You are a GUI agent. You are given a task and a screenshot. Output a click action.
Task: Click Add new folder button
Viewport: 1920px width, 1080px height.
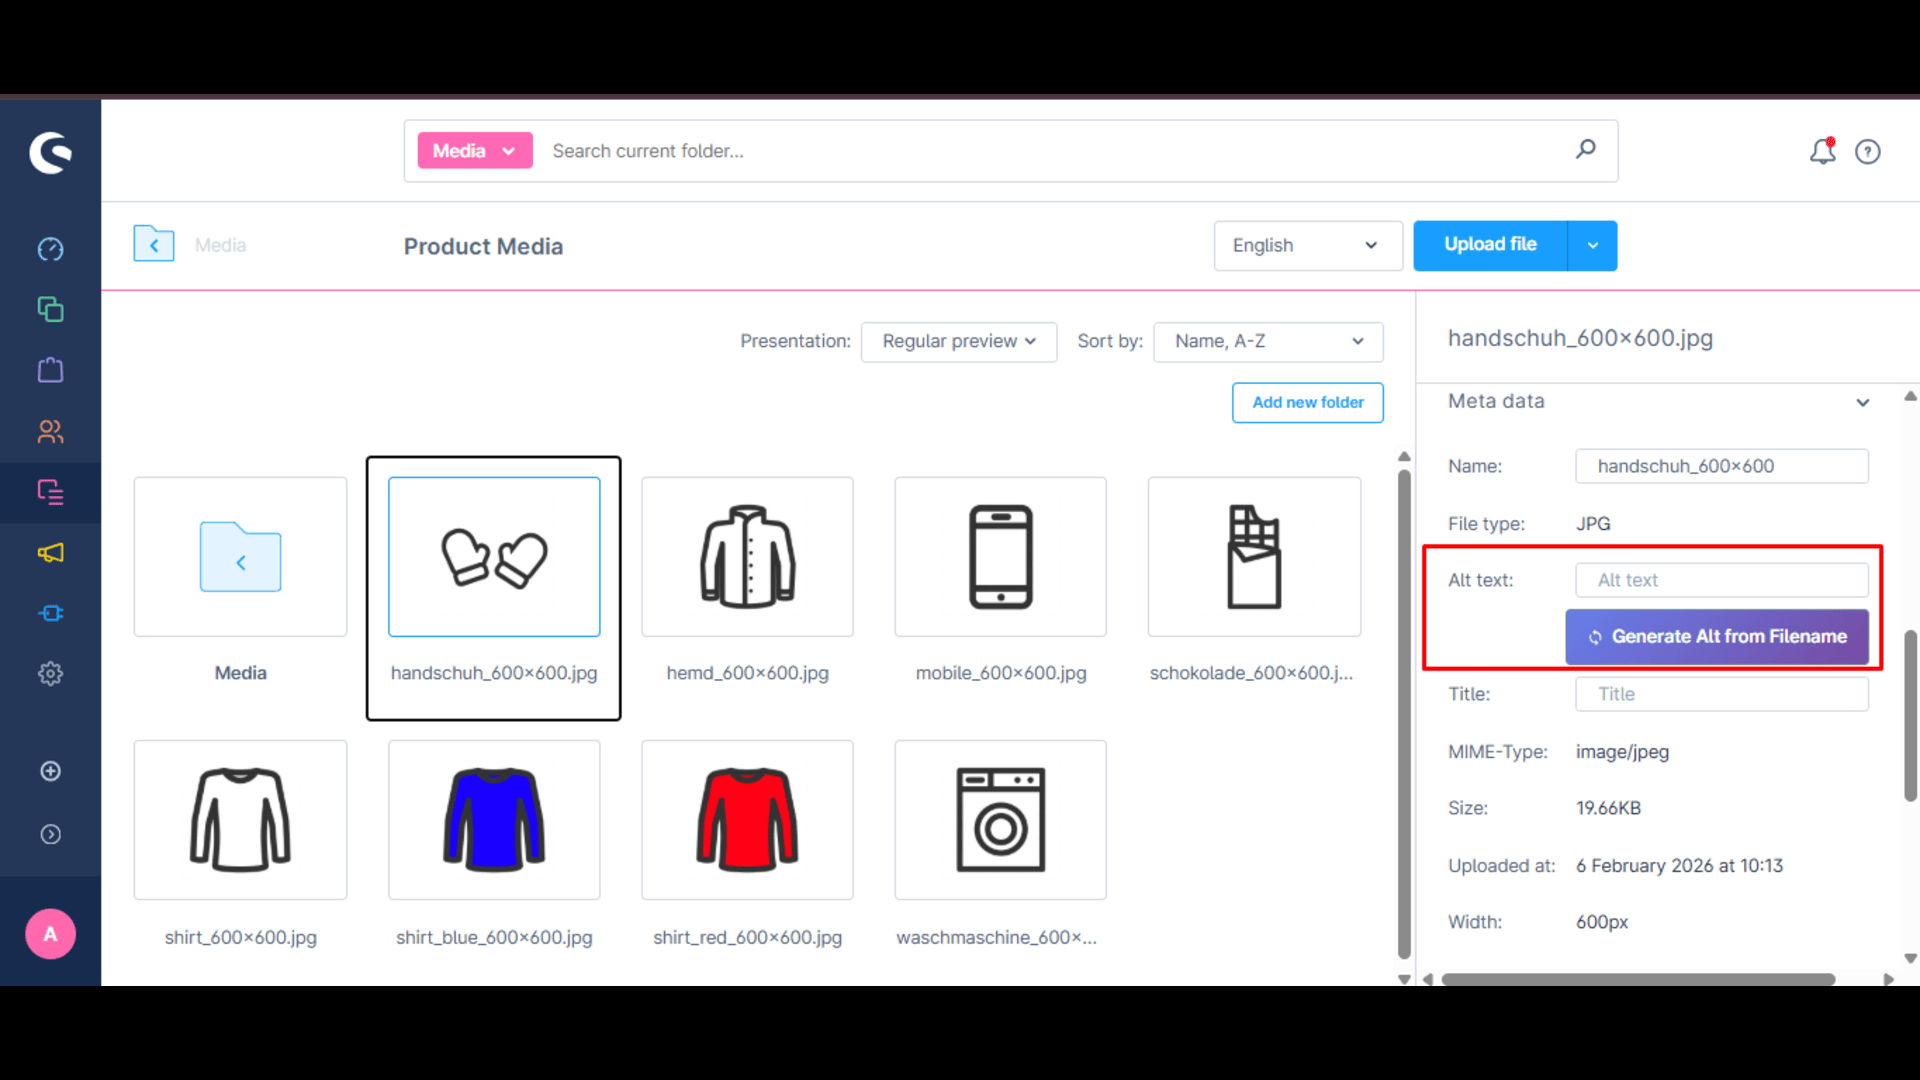pyautogui.click(x=1308, y=403)
